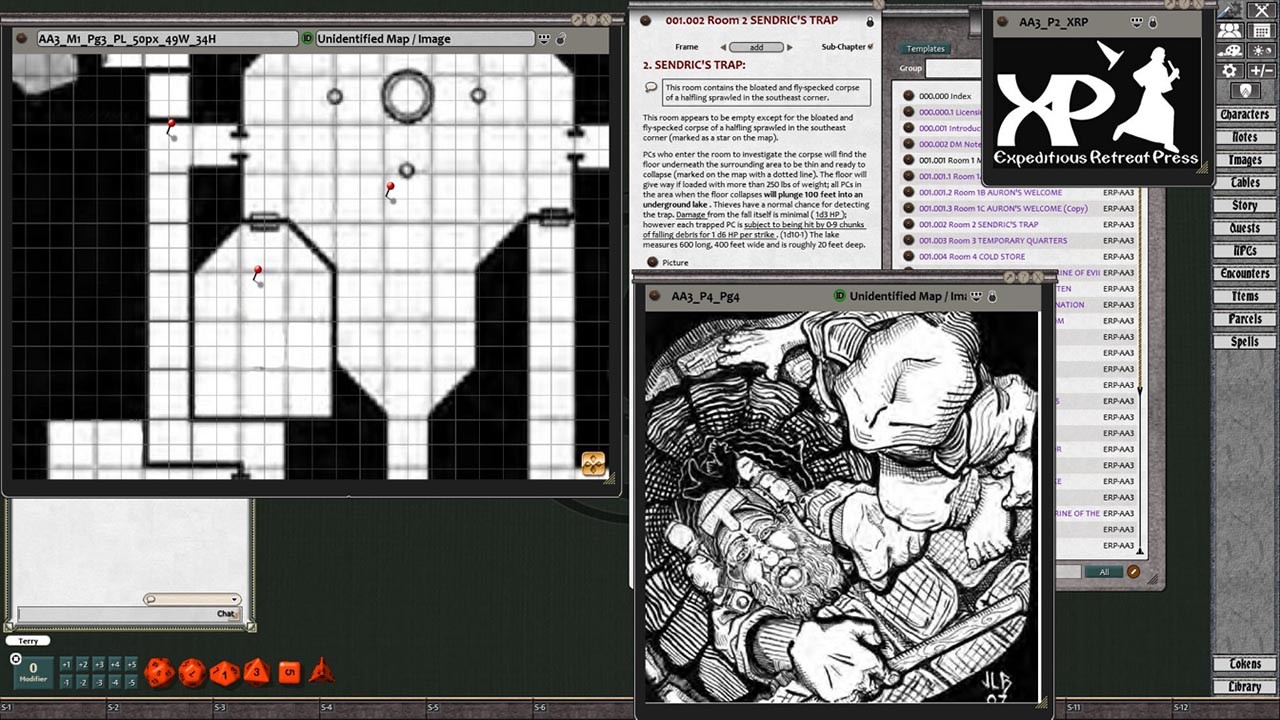Image resolution: width=1280 pixels, height=720 pixels.
Task: Select the Templates tab
Action: click(x=925, y=48)
